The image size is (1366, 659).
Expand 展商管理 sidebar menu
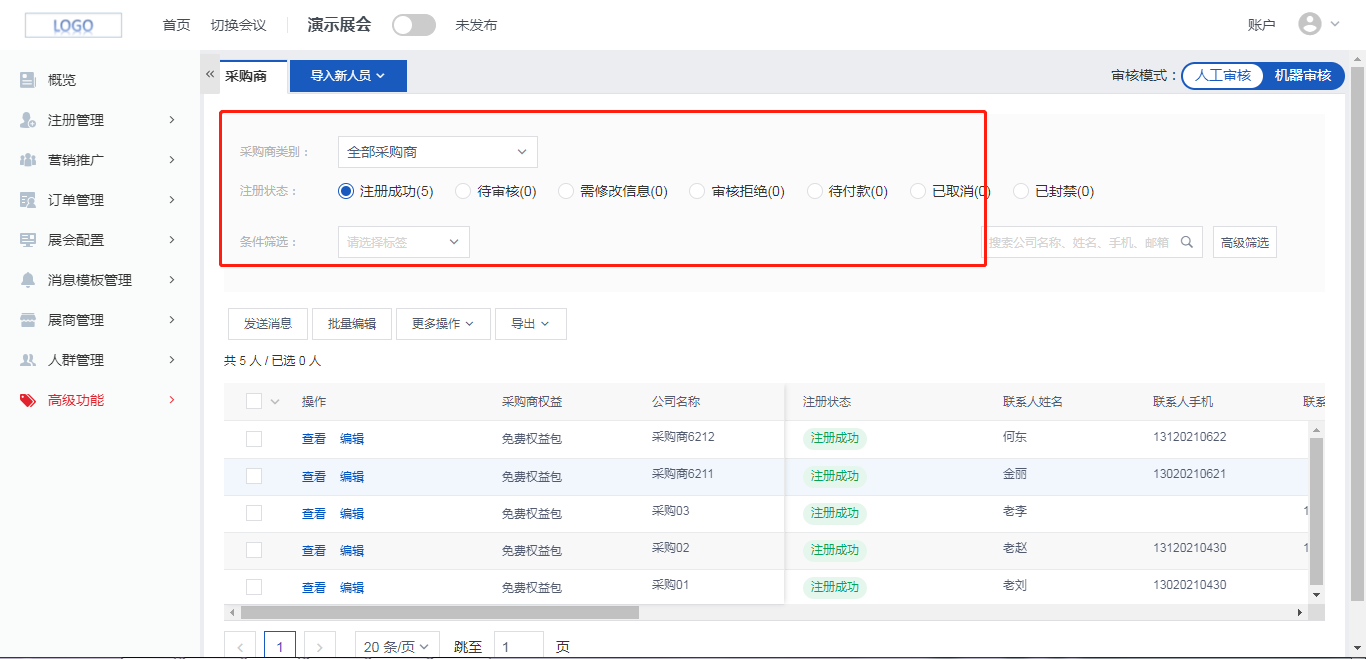172,320
